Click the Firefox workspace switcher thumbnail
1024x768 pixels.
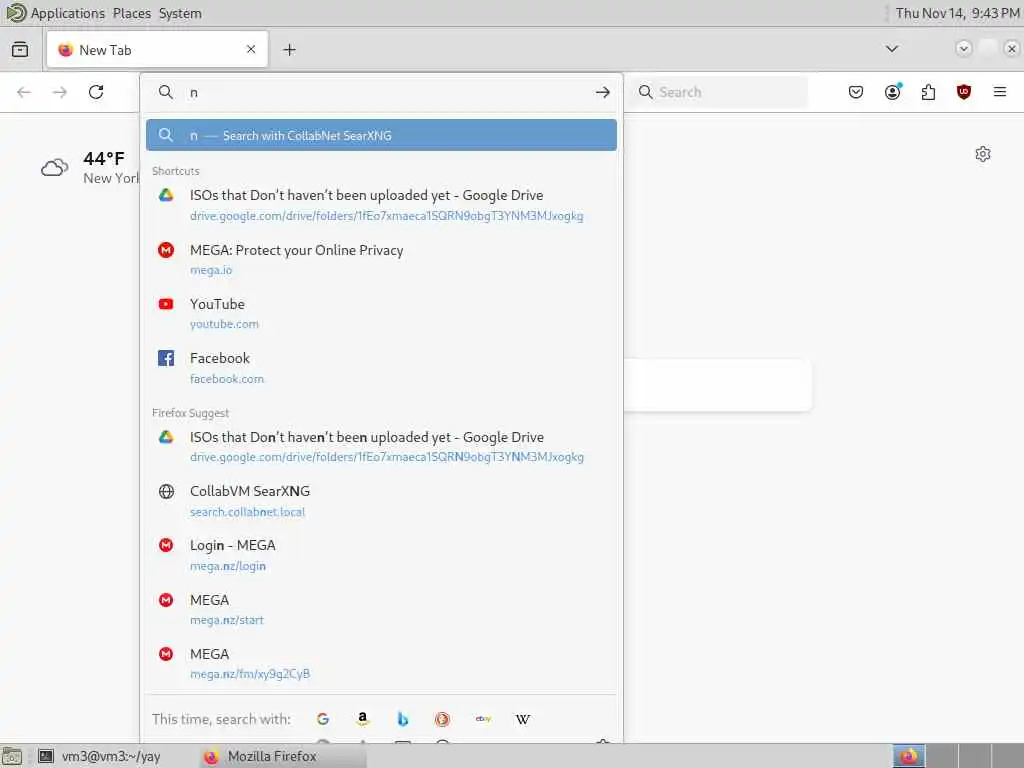909,756
